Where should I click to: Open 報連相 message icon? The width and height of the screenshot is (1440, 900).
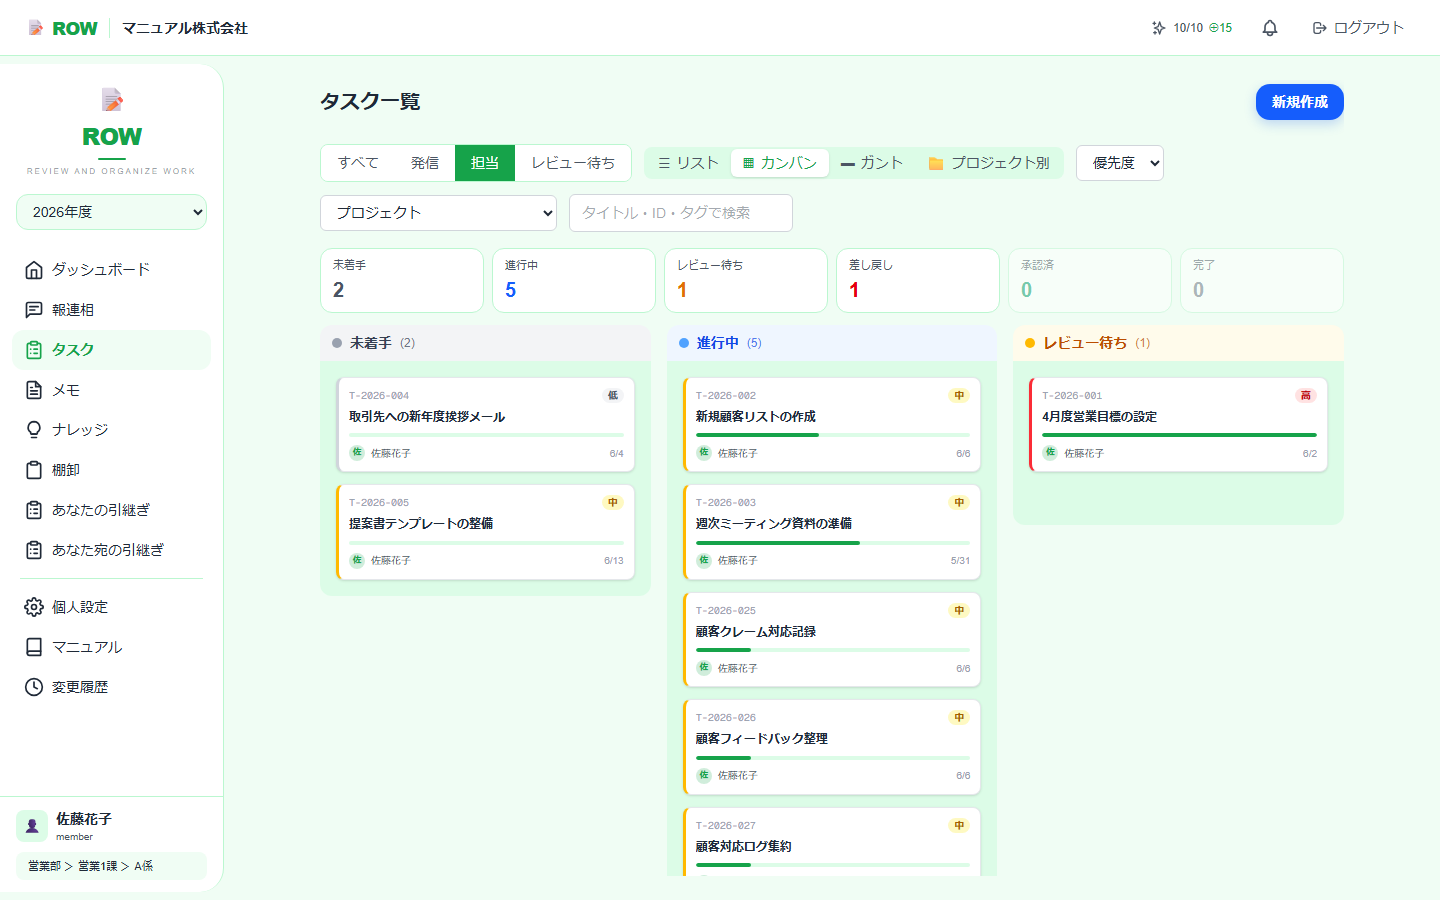(34, 310)
